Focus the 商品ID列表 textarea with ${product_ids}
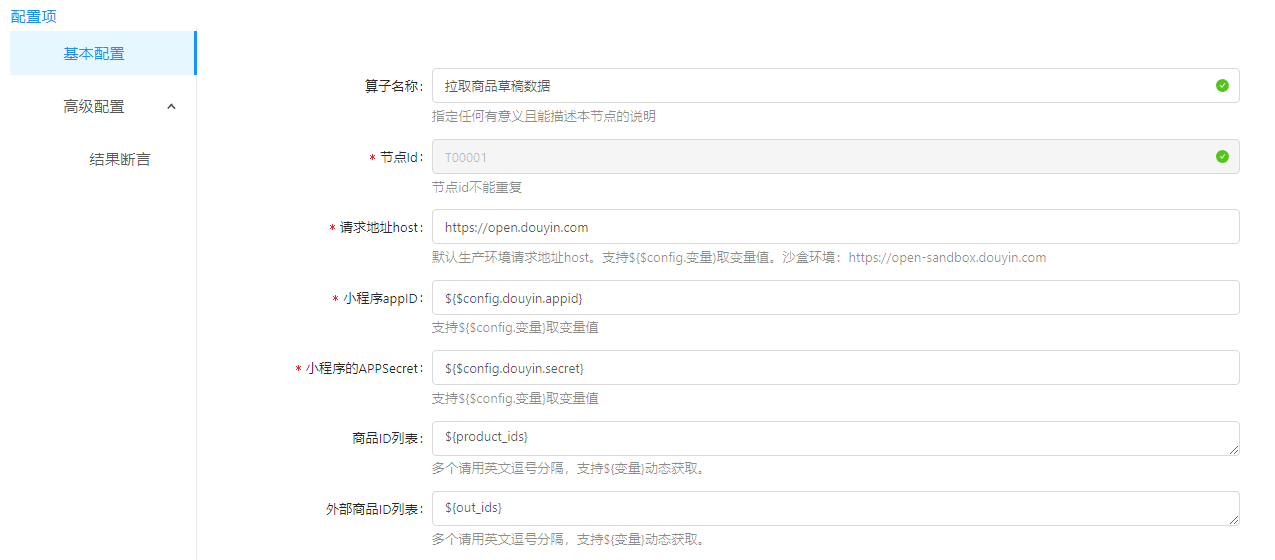This screenshot has height=560, width=1275. 820,438
